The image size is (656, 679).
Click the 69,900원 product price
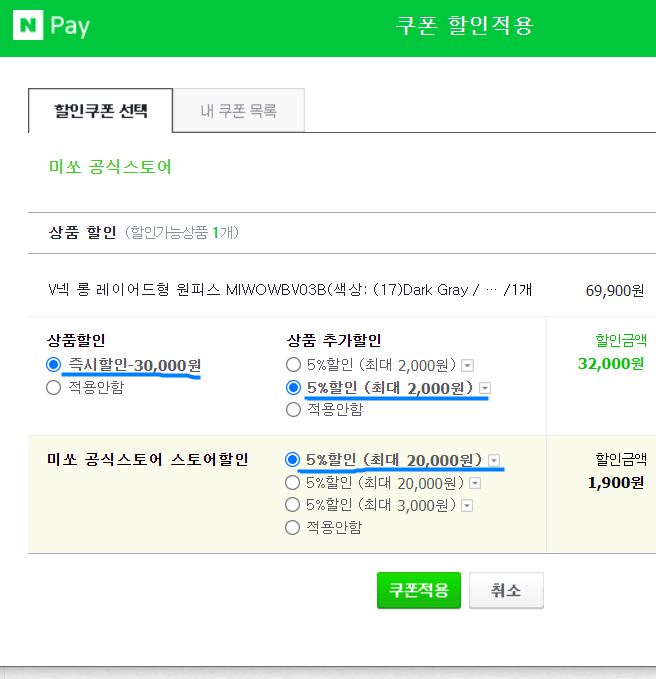pos(614,290)
